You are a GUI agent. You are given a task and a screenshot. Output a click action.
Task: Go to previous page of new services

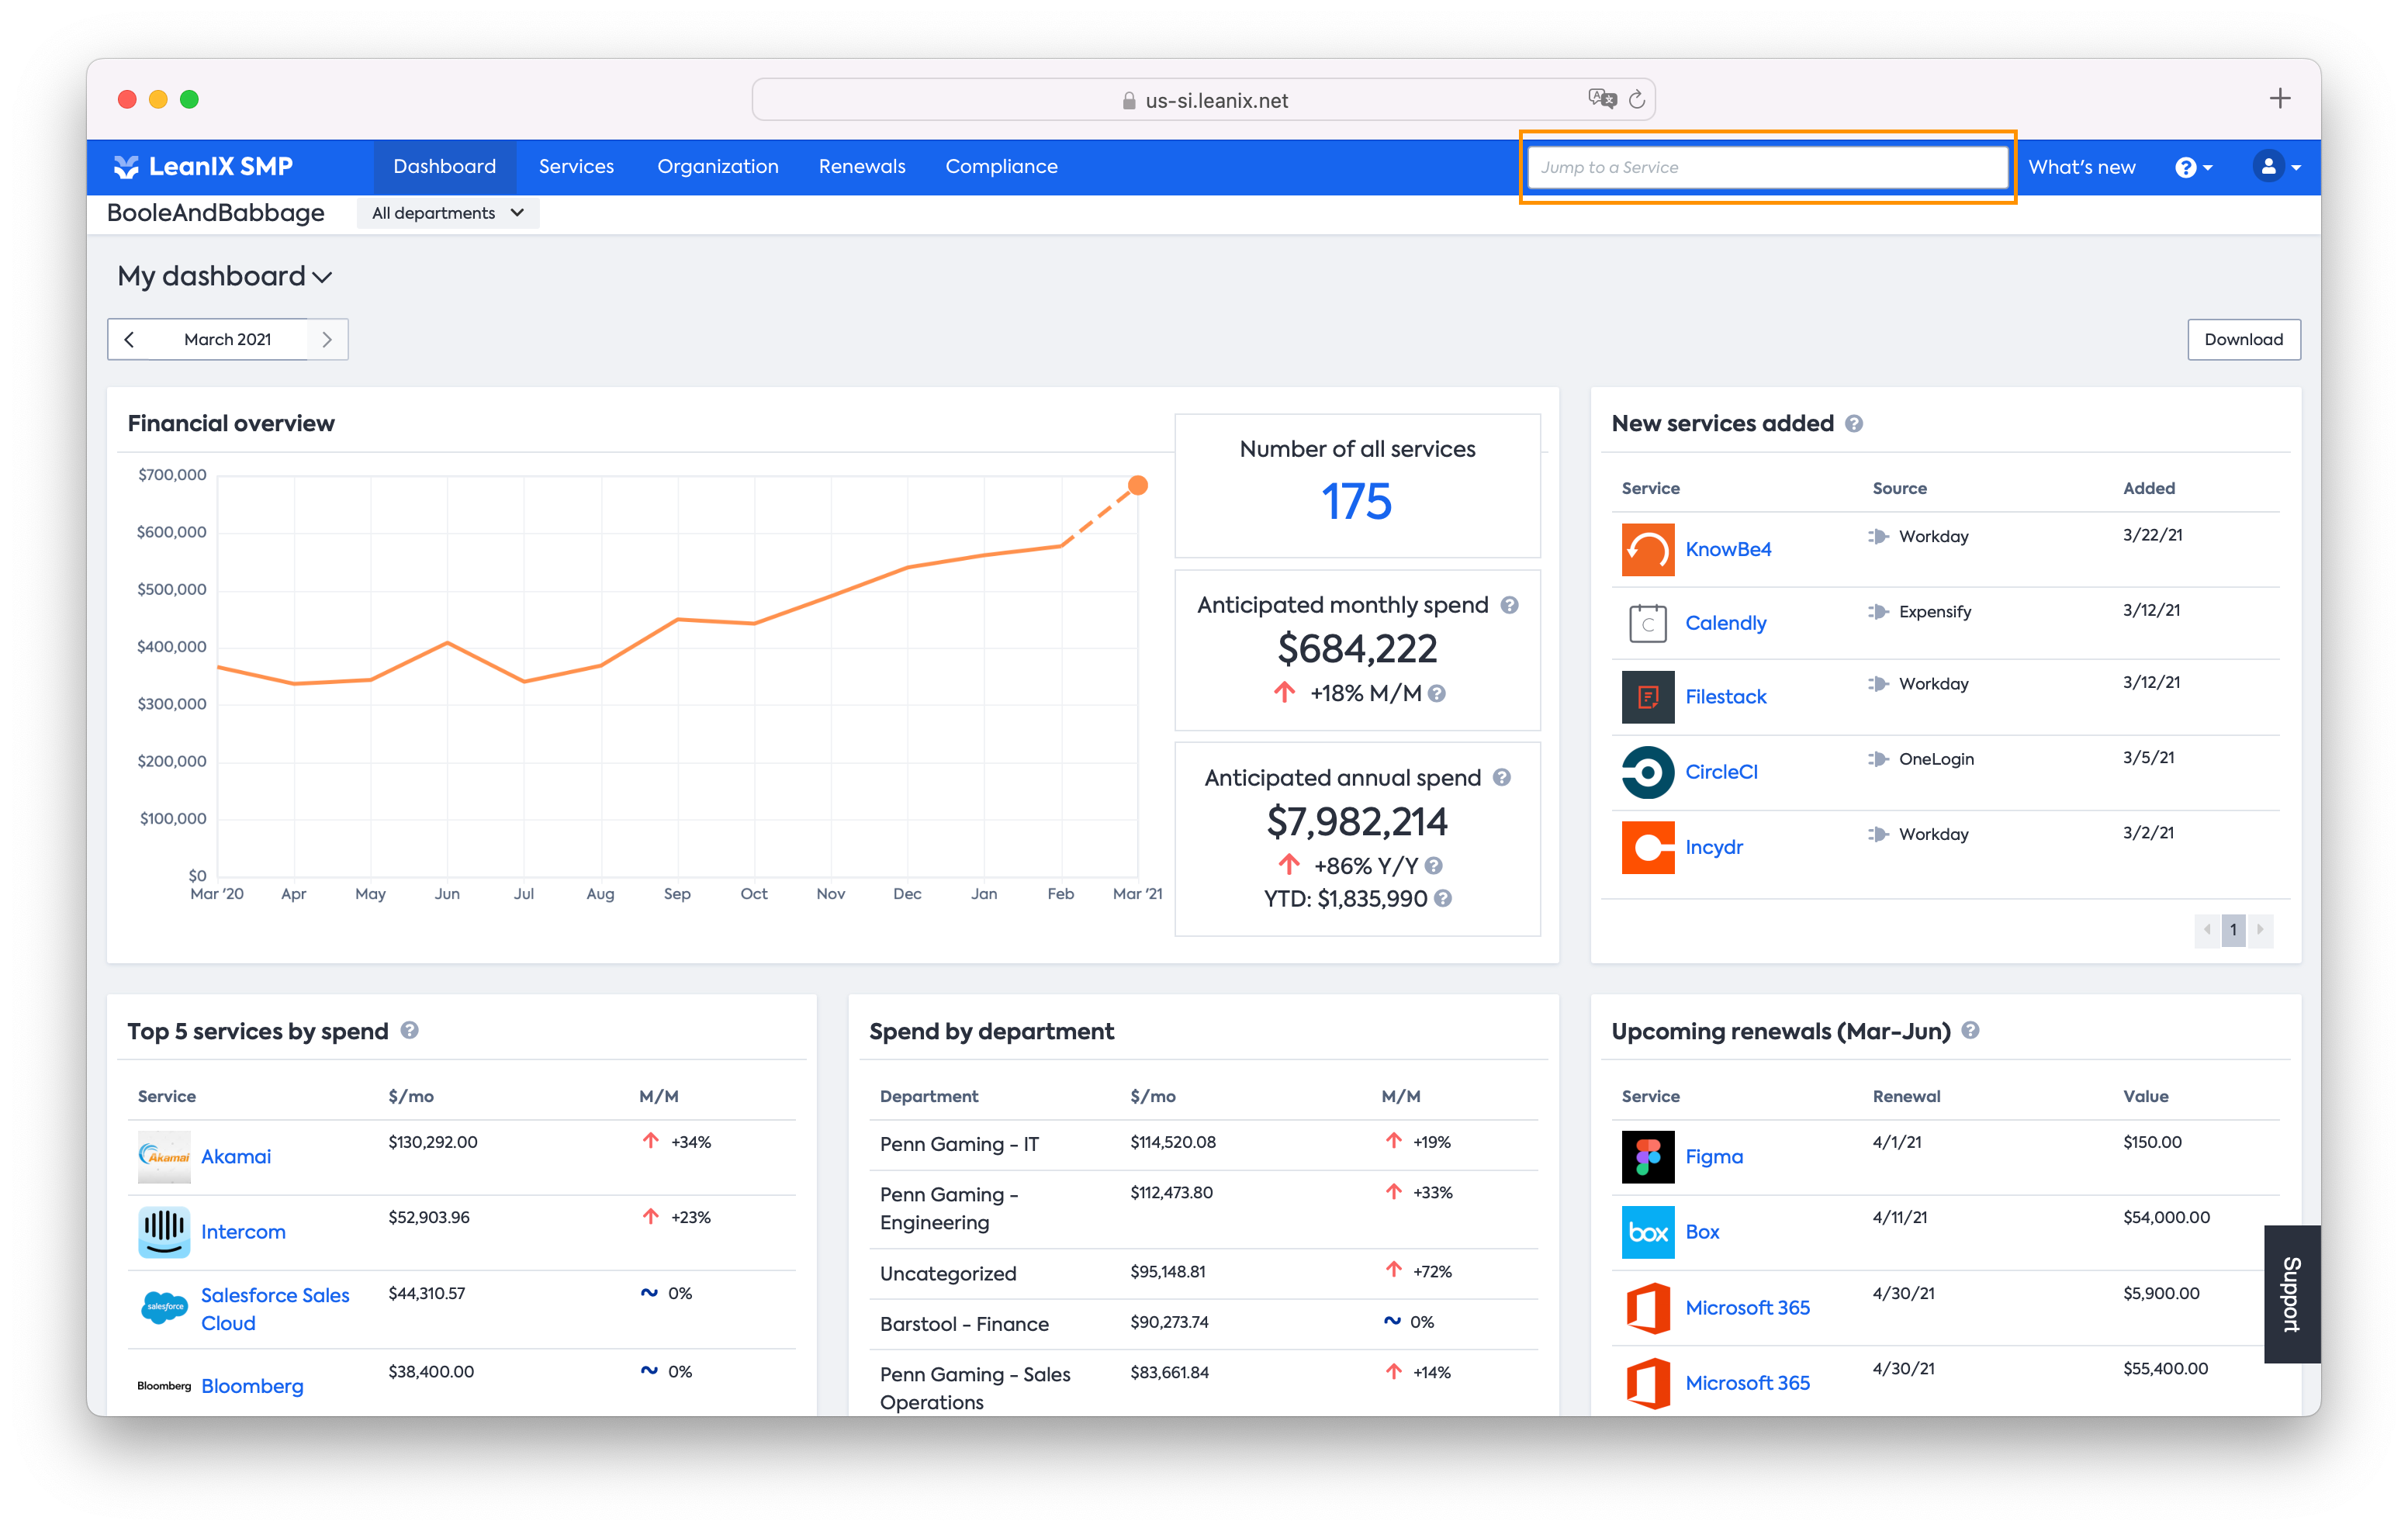2207,930
